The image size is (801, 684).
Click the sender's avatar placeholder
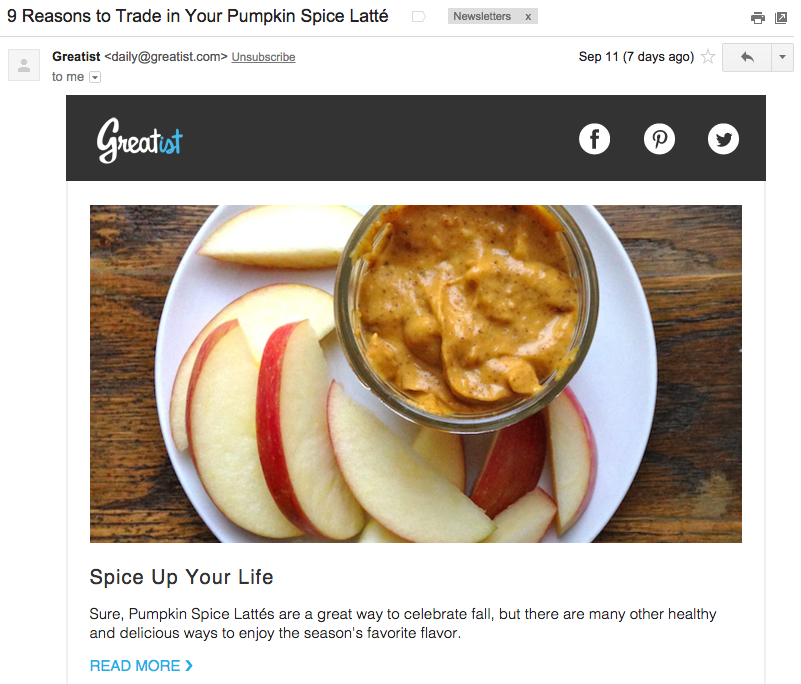(24, 65)
